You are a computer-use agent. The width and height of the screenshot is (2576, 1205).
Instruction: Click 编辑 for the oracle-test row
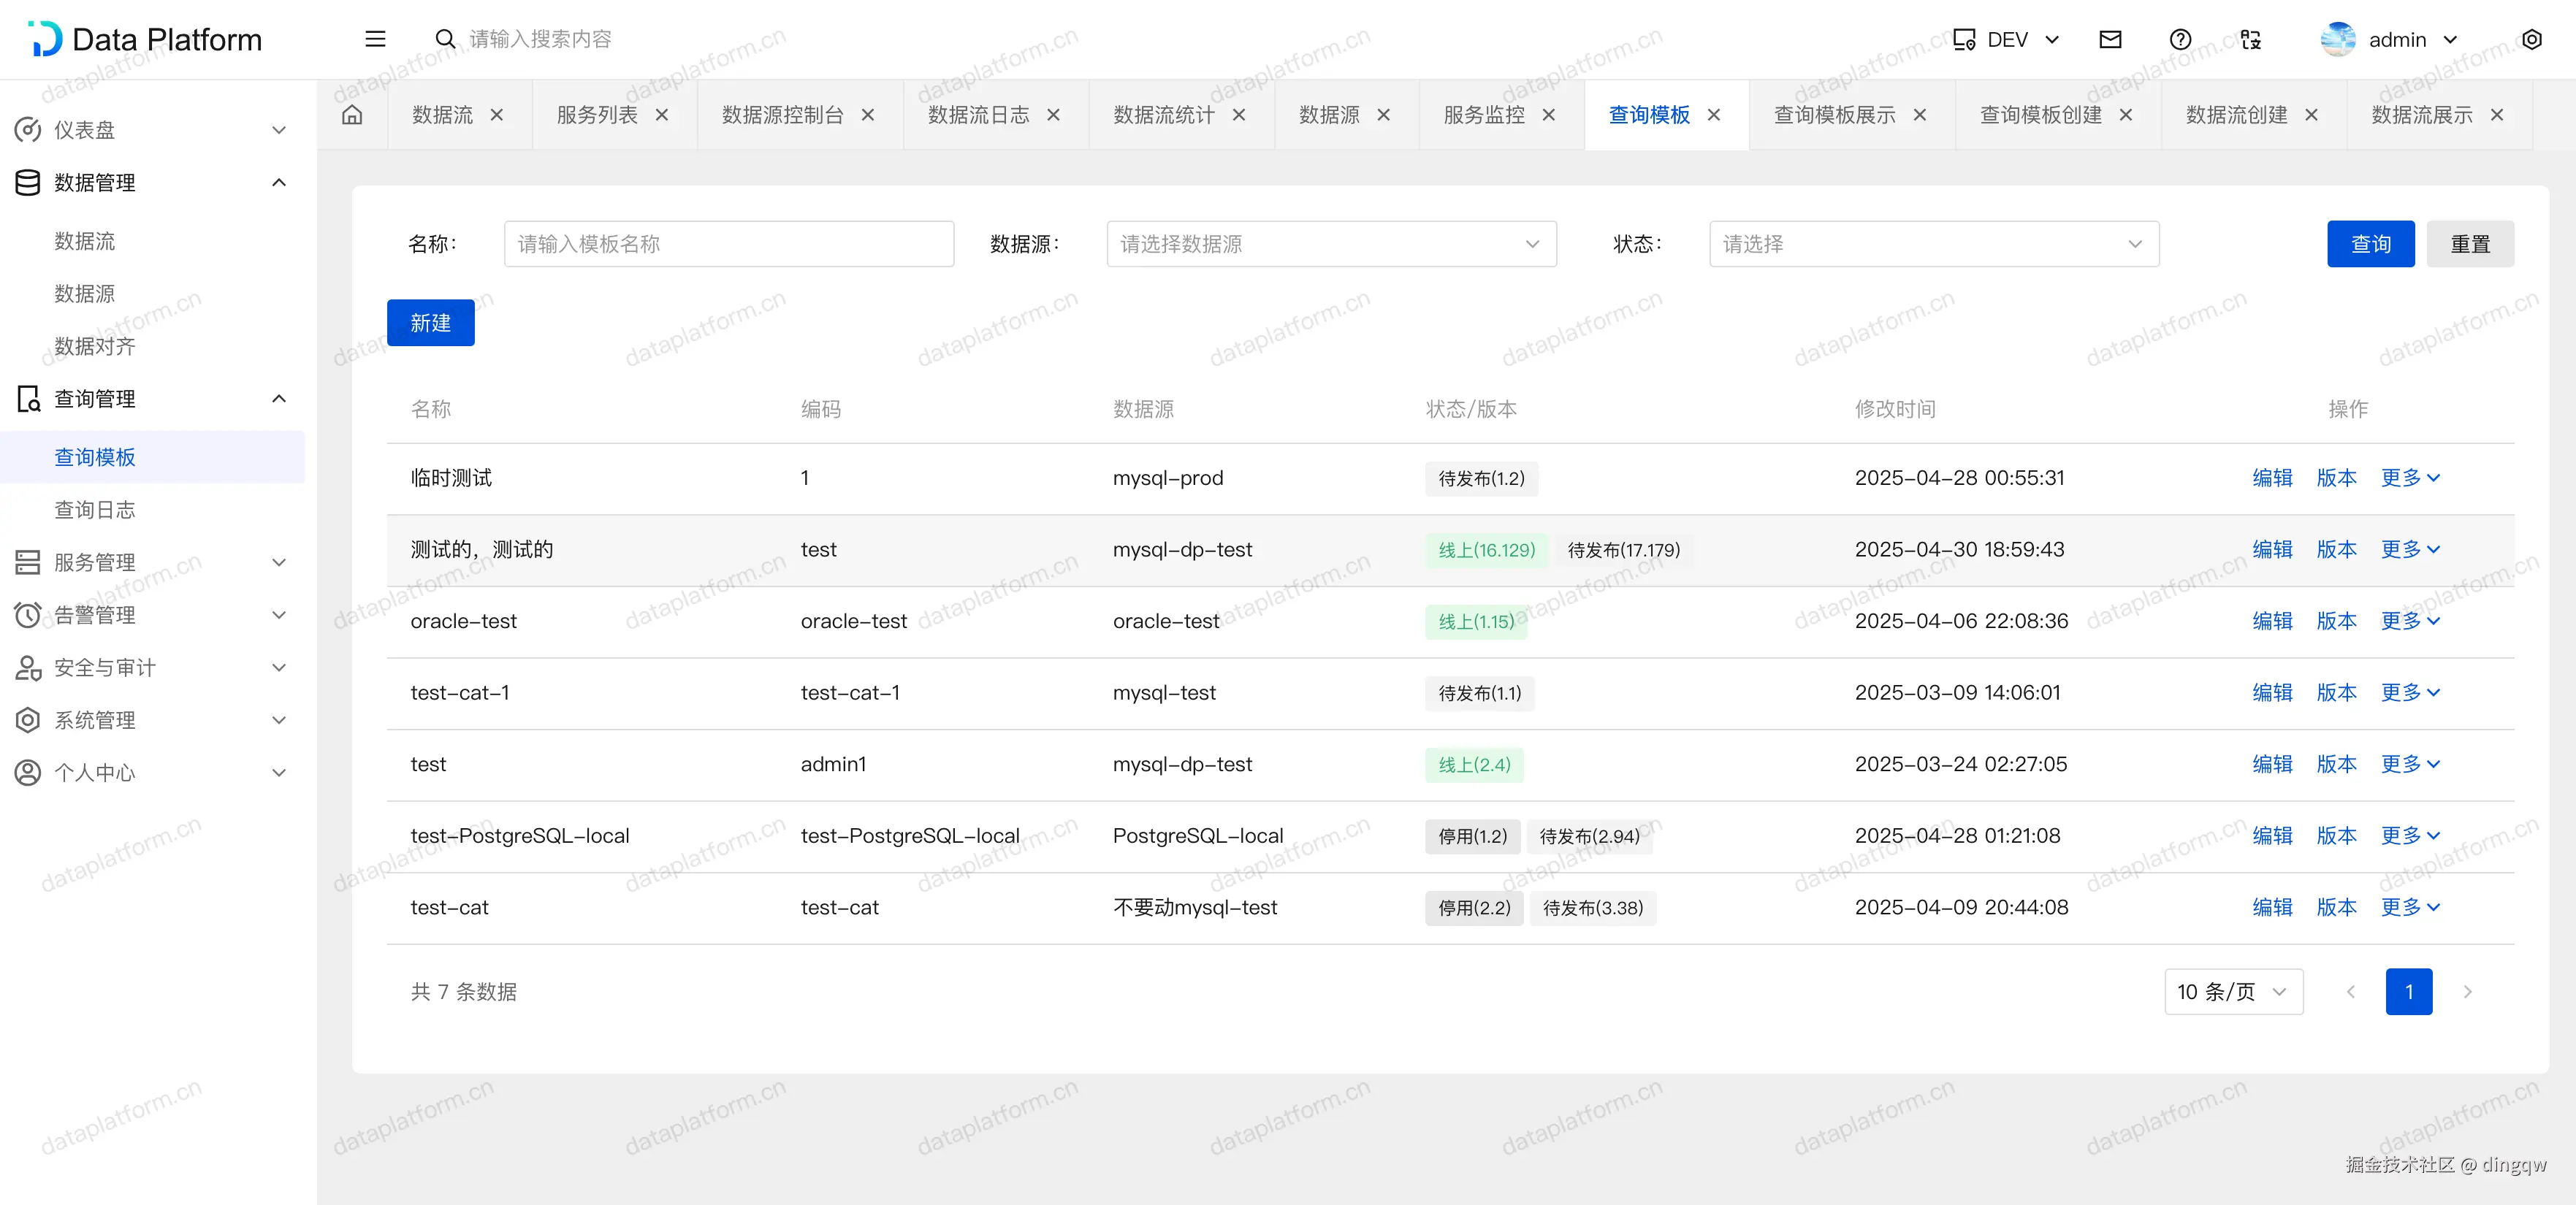click(2271, 621)
